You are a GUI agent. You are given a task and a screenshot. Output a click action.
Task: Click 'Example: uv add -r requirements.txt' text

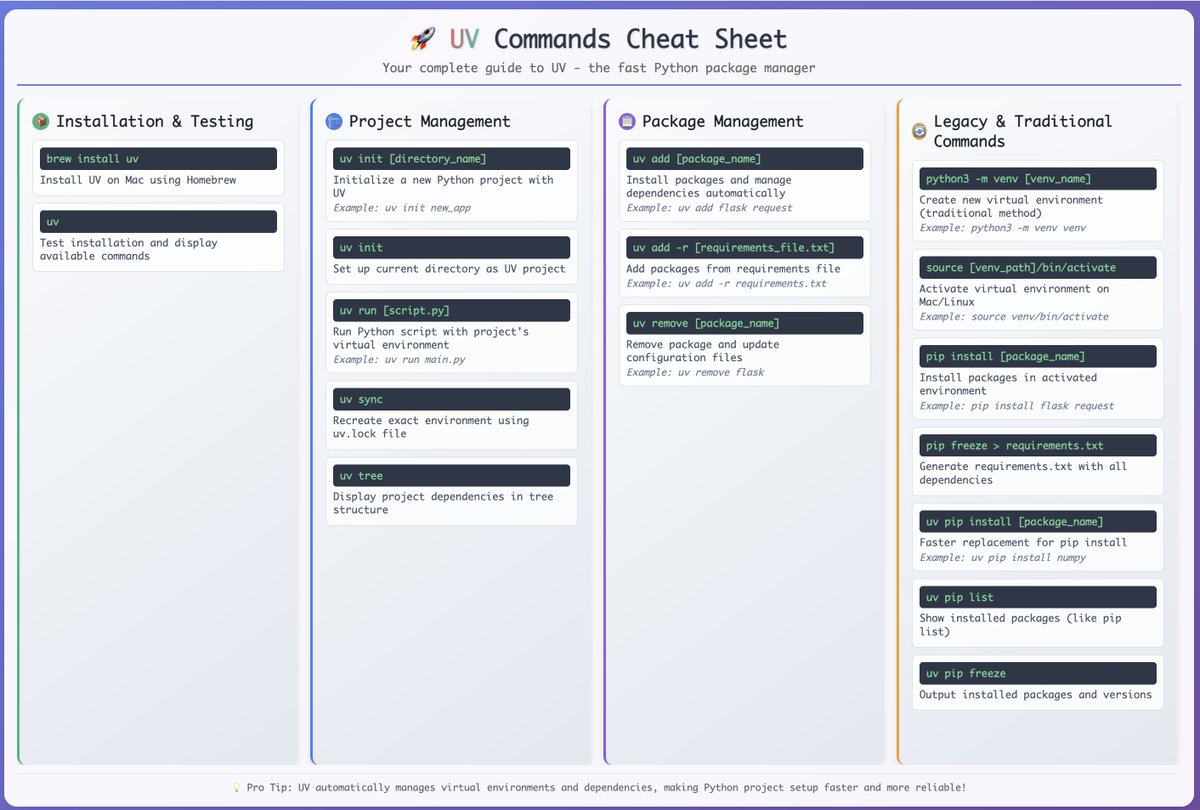pos(726,283)
